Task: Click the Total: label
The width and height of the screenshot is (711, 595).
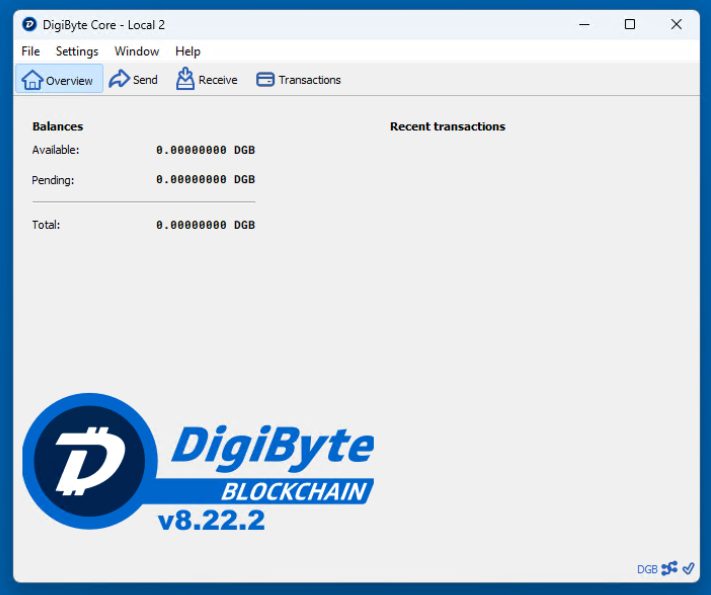Action: 46,225
